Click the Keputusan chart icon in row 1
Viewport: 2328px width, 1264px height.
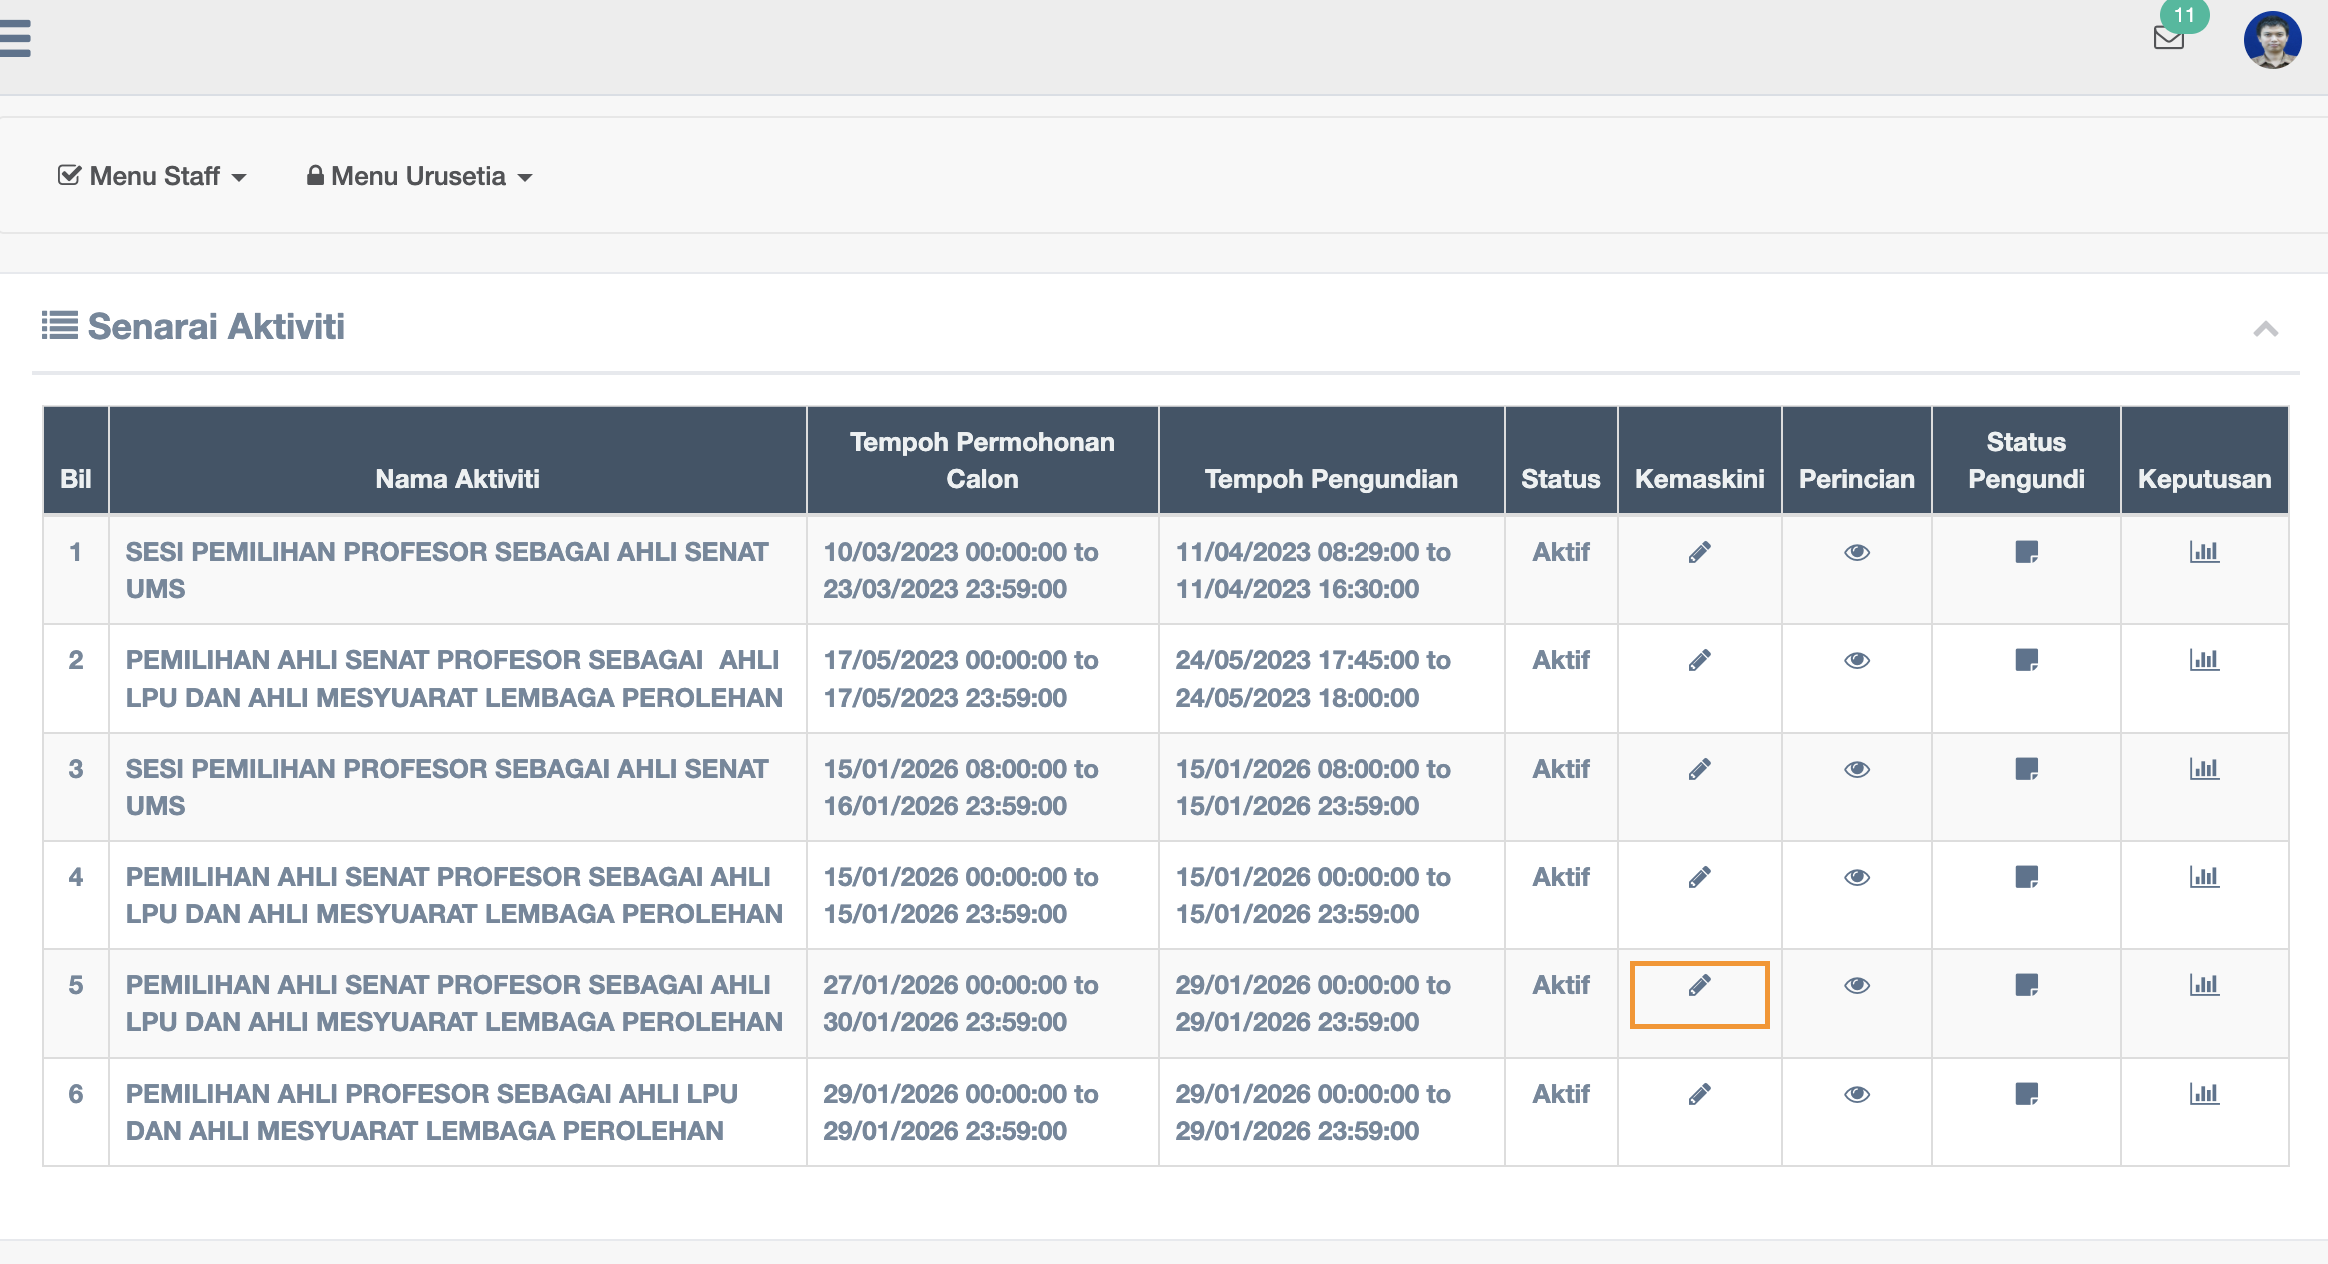tap(2204, 552)
